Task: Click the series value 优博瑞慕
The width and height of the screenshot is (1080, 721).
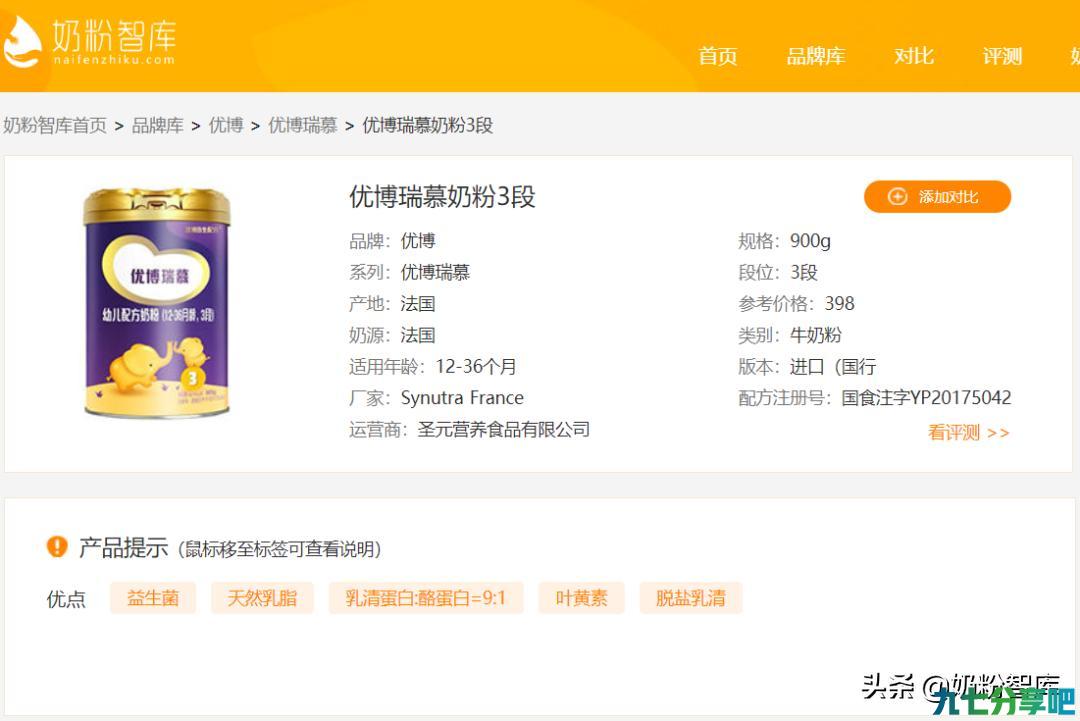Action: (435, 272)
